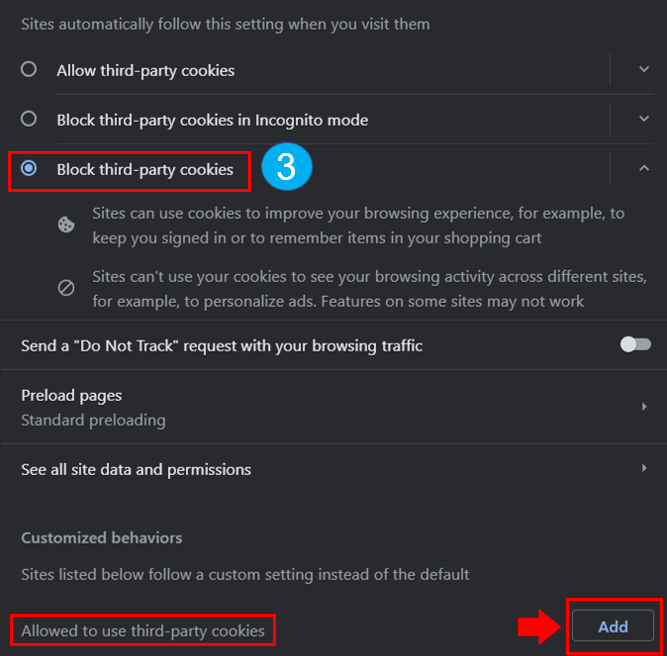Click the red arrow pointing to Add
Viewport: 667px width, 656px height.
coord(539,627)
